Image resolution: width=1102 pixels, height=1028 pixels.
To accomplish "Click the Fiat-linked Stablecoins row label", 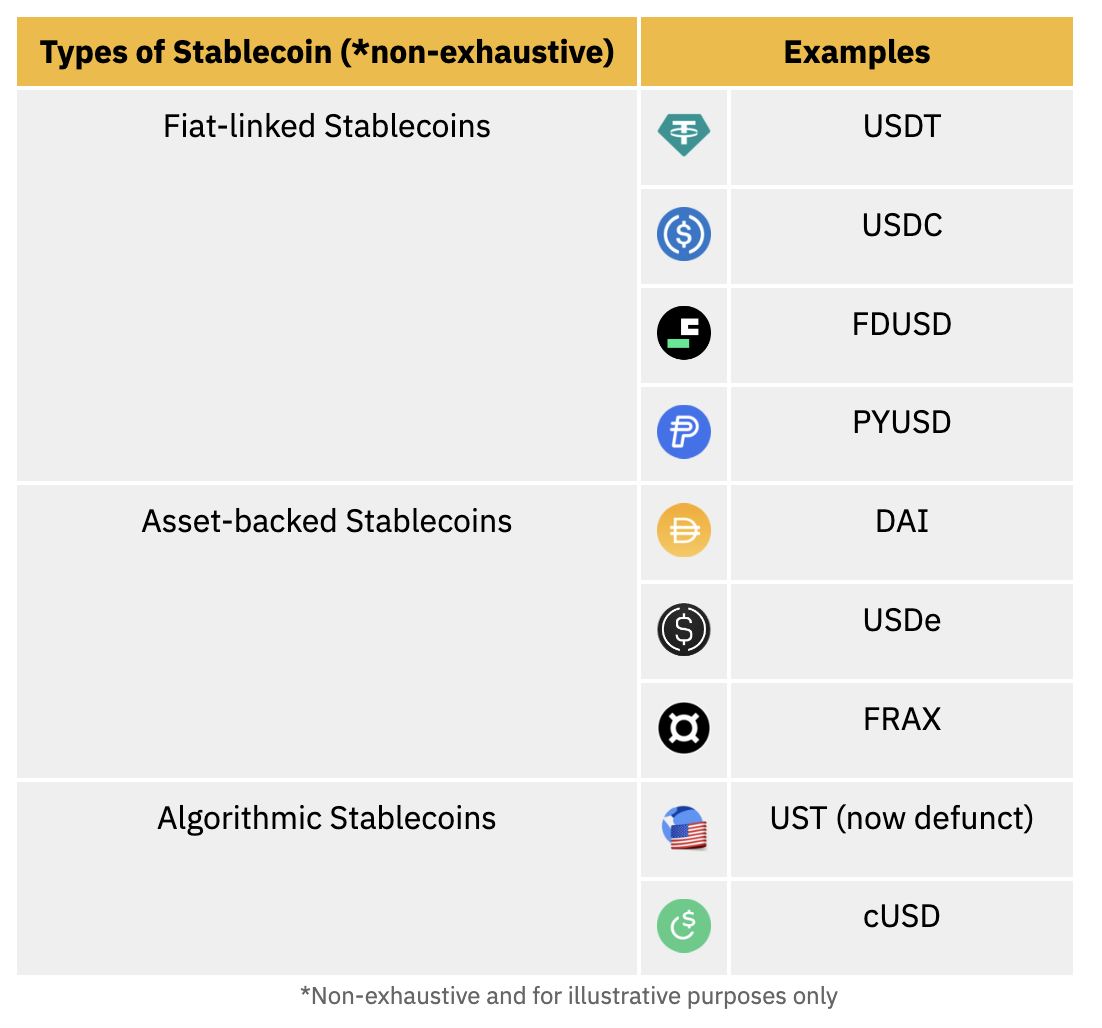I will (327, 127).
